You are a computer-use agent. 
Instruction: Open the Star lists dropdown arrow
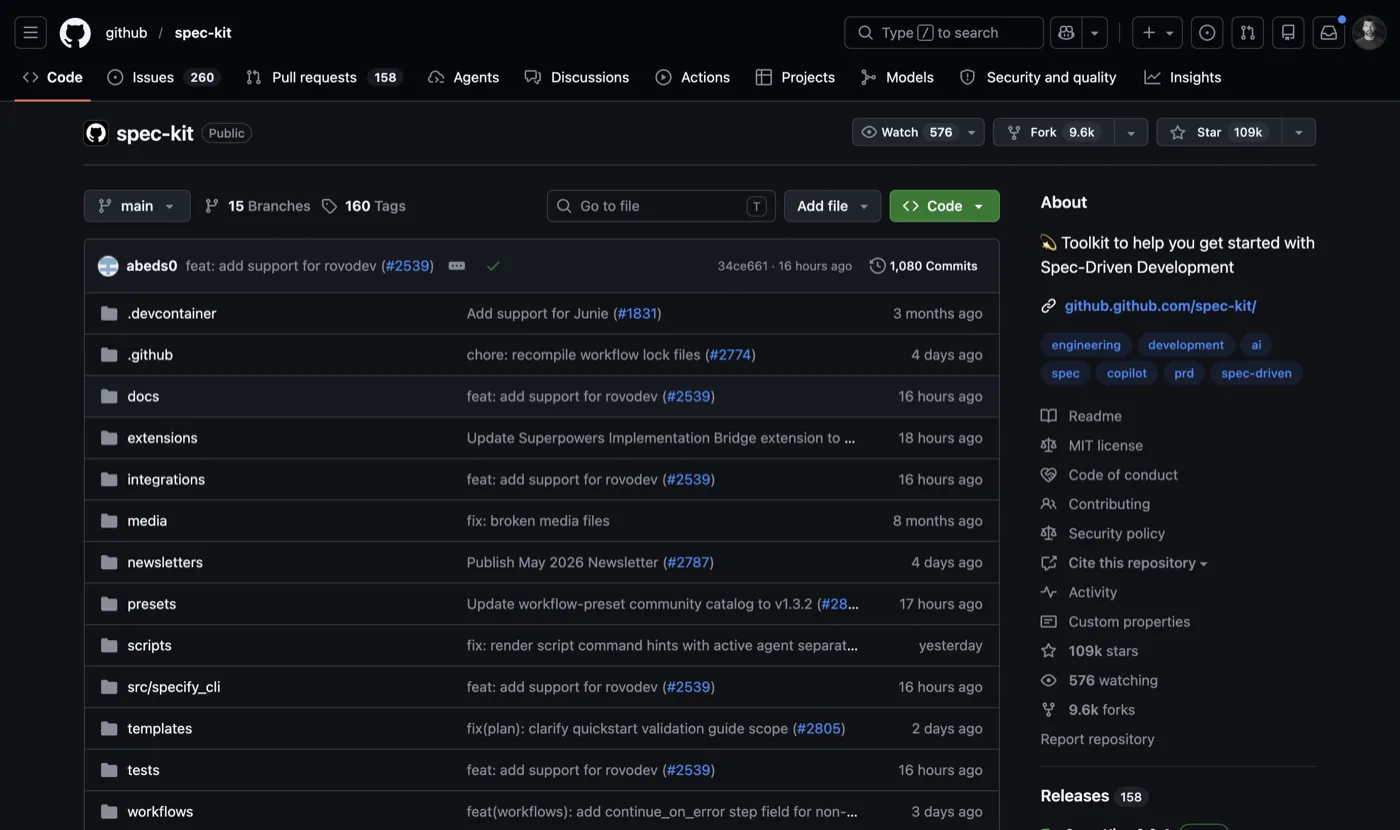[1299, 132]
